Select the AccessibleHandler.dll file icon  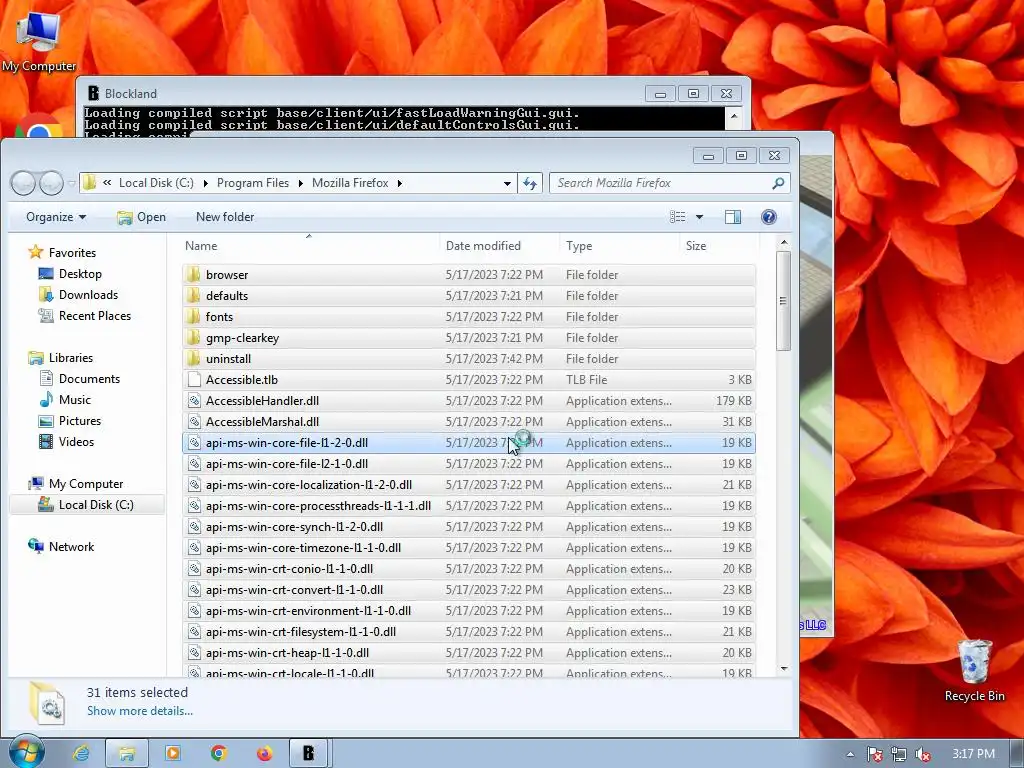coord(193,400)
